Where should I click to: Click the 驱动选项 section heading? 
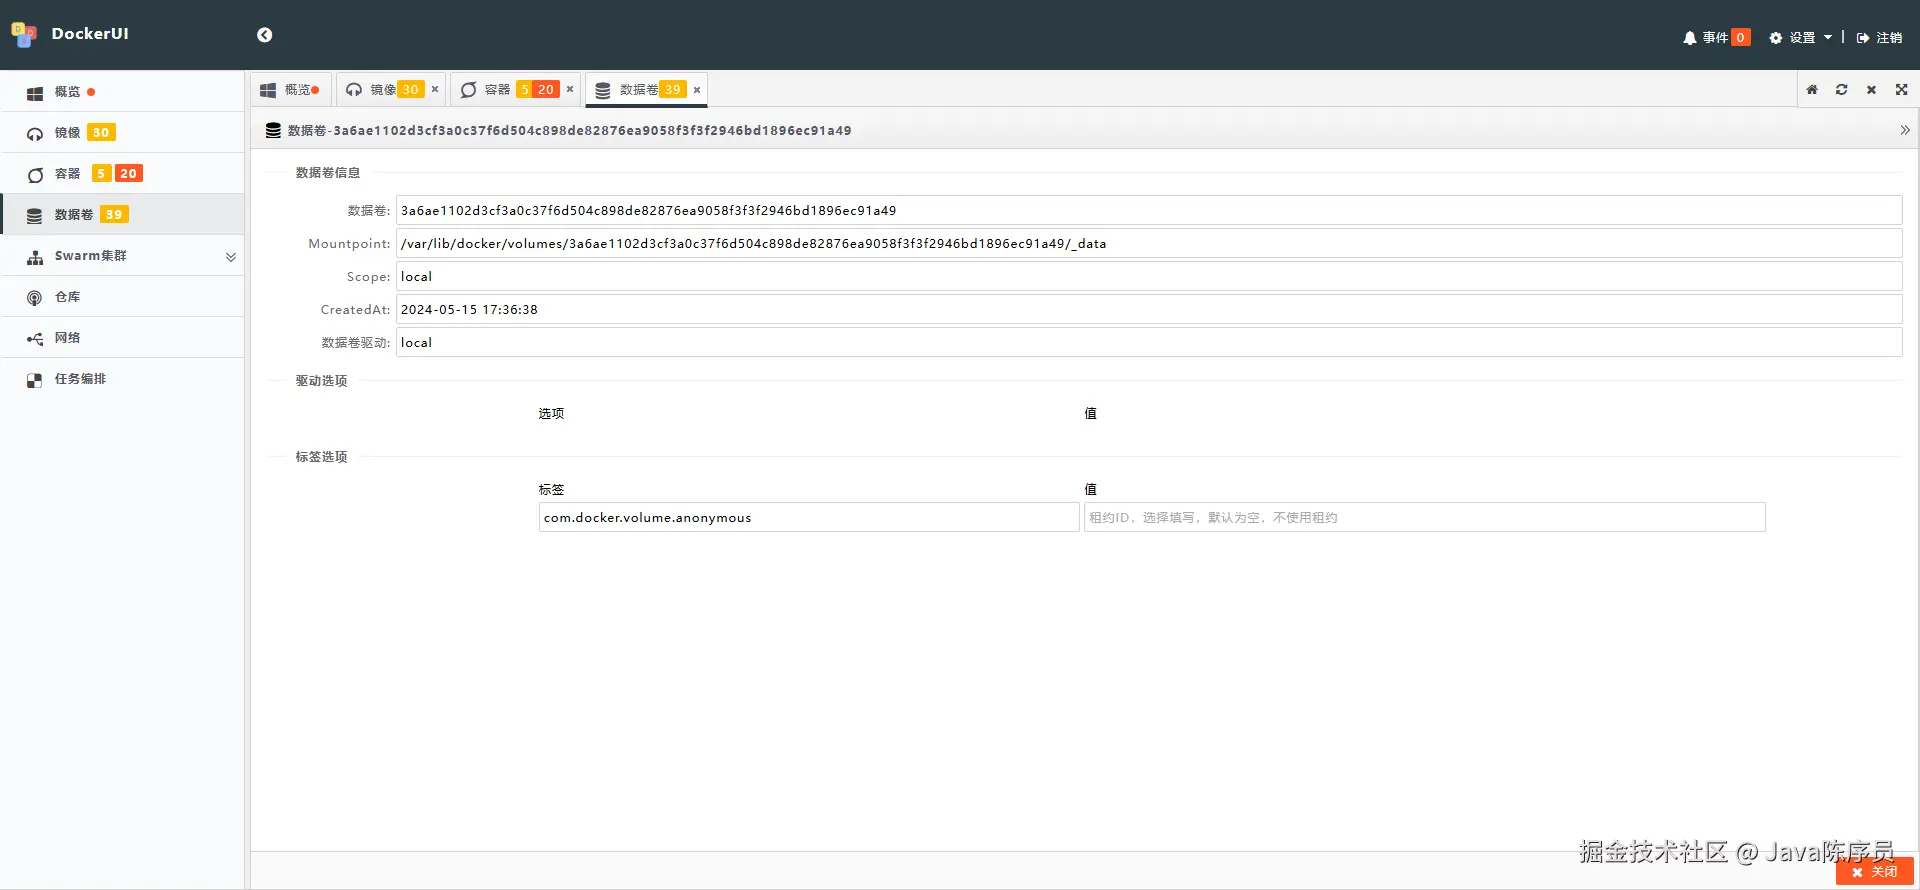pos(321,381)
